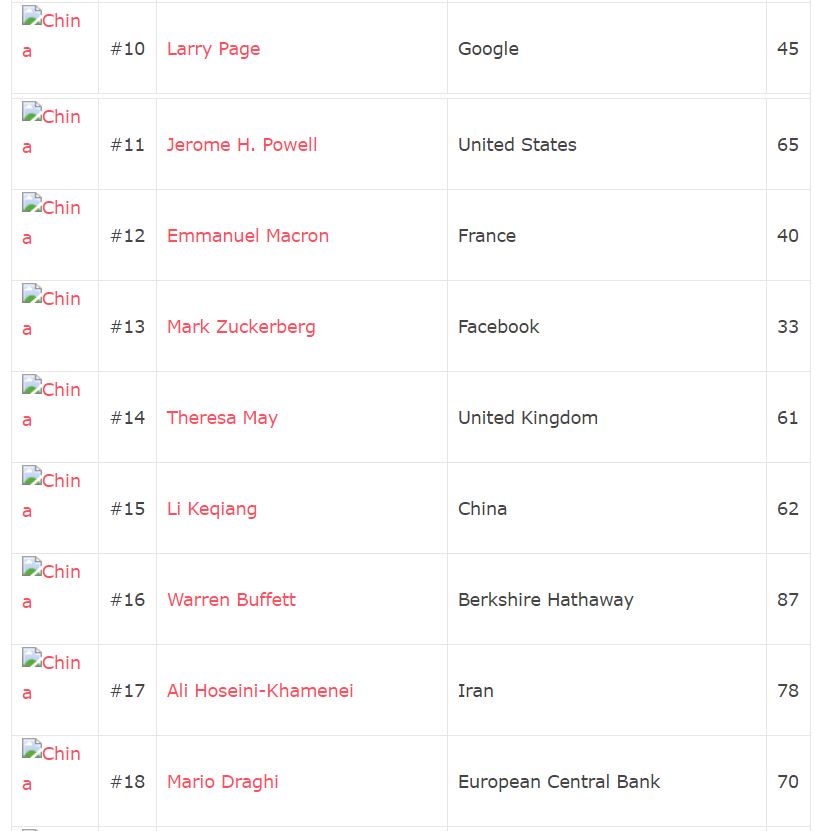Open the Larry Page link
This screenshot has width=831, height=831.
pyautogui.click(x=213, y=49)
